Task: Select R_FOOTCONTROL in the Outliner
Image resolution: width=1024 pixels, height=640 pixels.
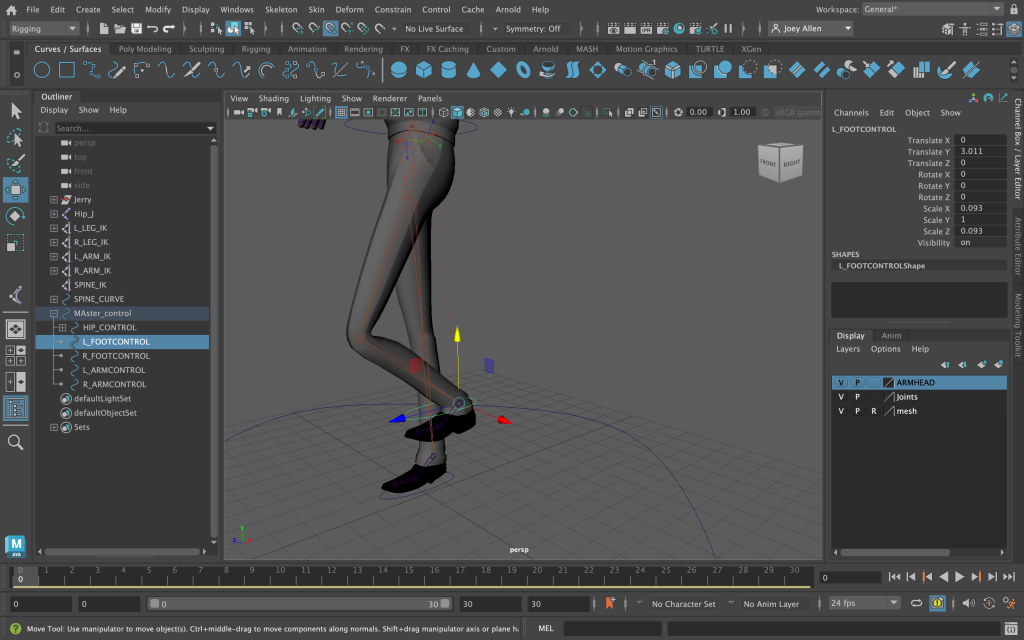Action: (116, 356)
